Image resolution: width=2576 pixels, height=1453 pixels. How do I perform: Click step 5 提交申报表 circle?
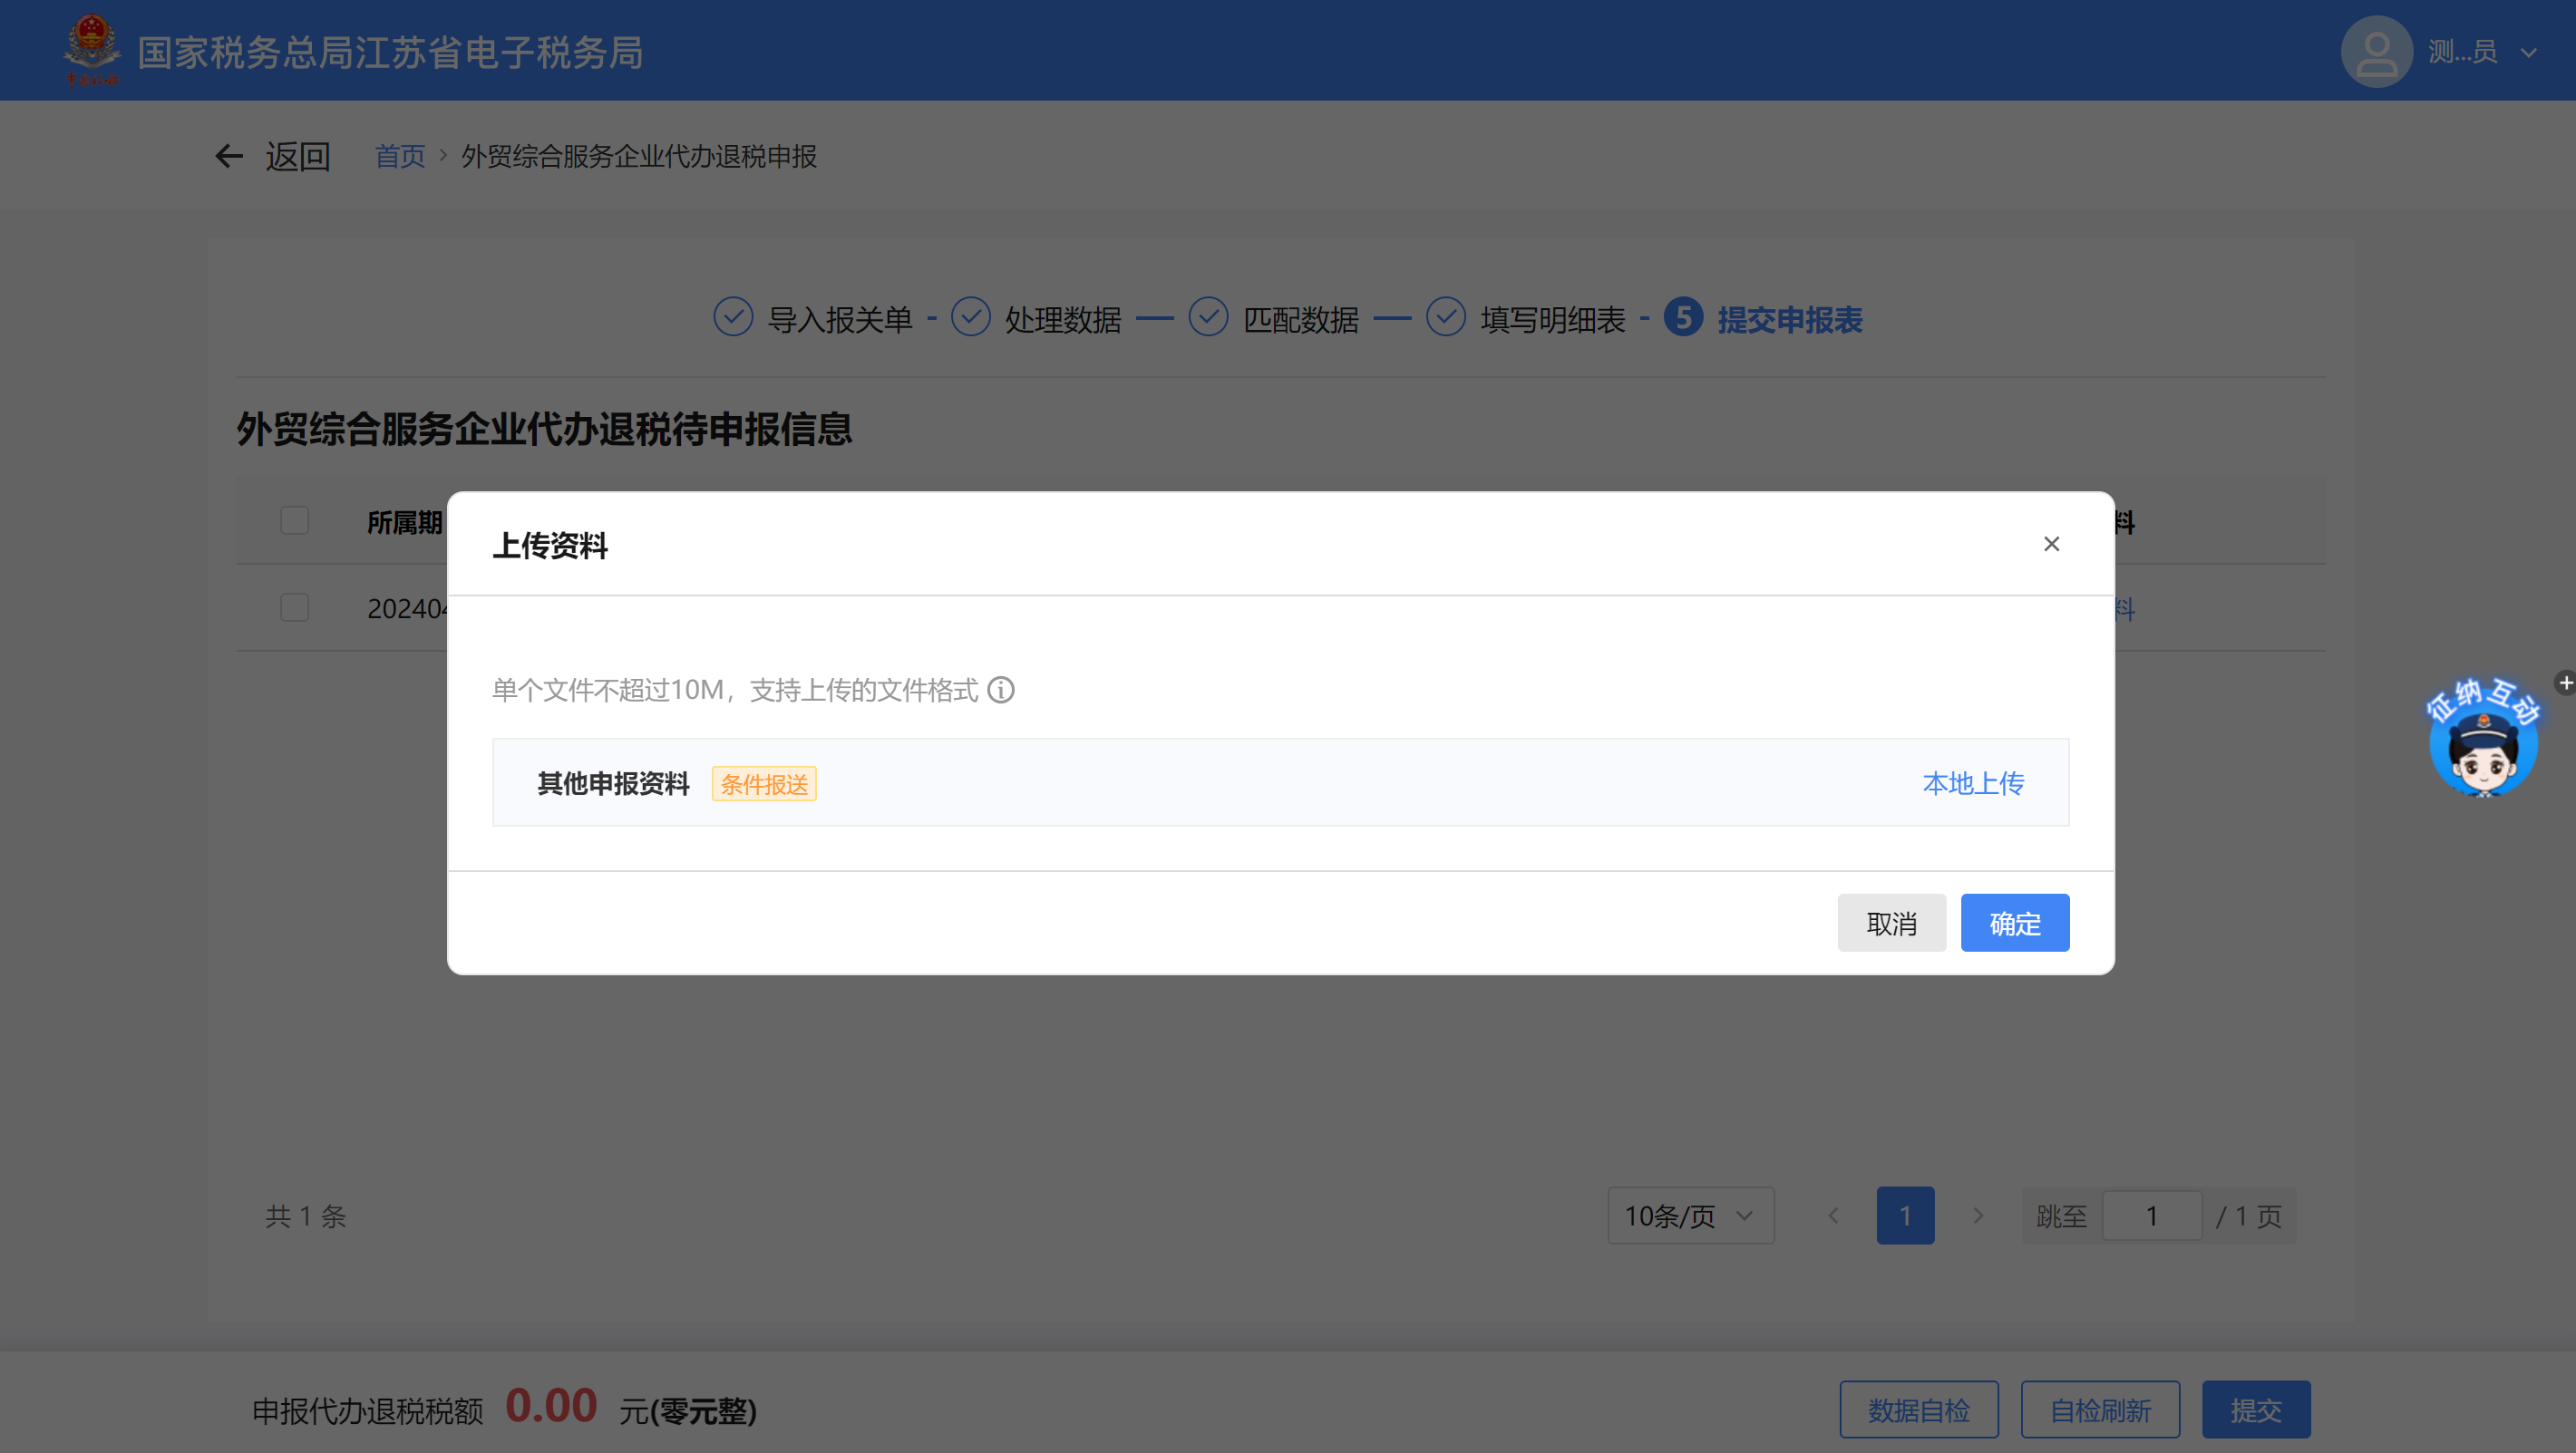(1684, 318)
